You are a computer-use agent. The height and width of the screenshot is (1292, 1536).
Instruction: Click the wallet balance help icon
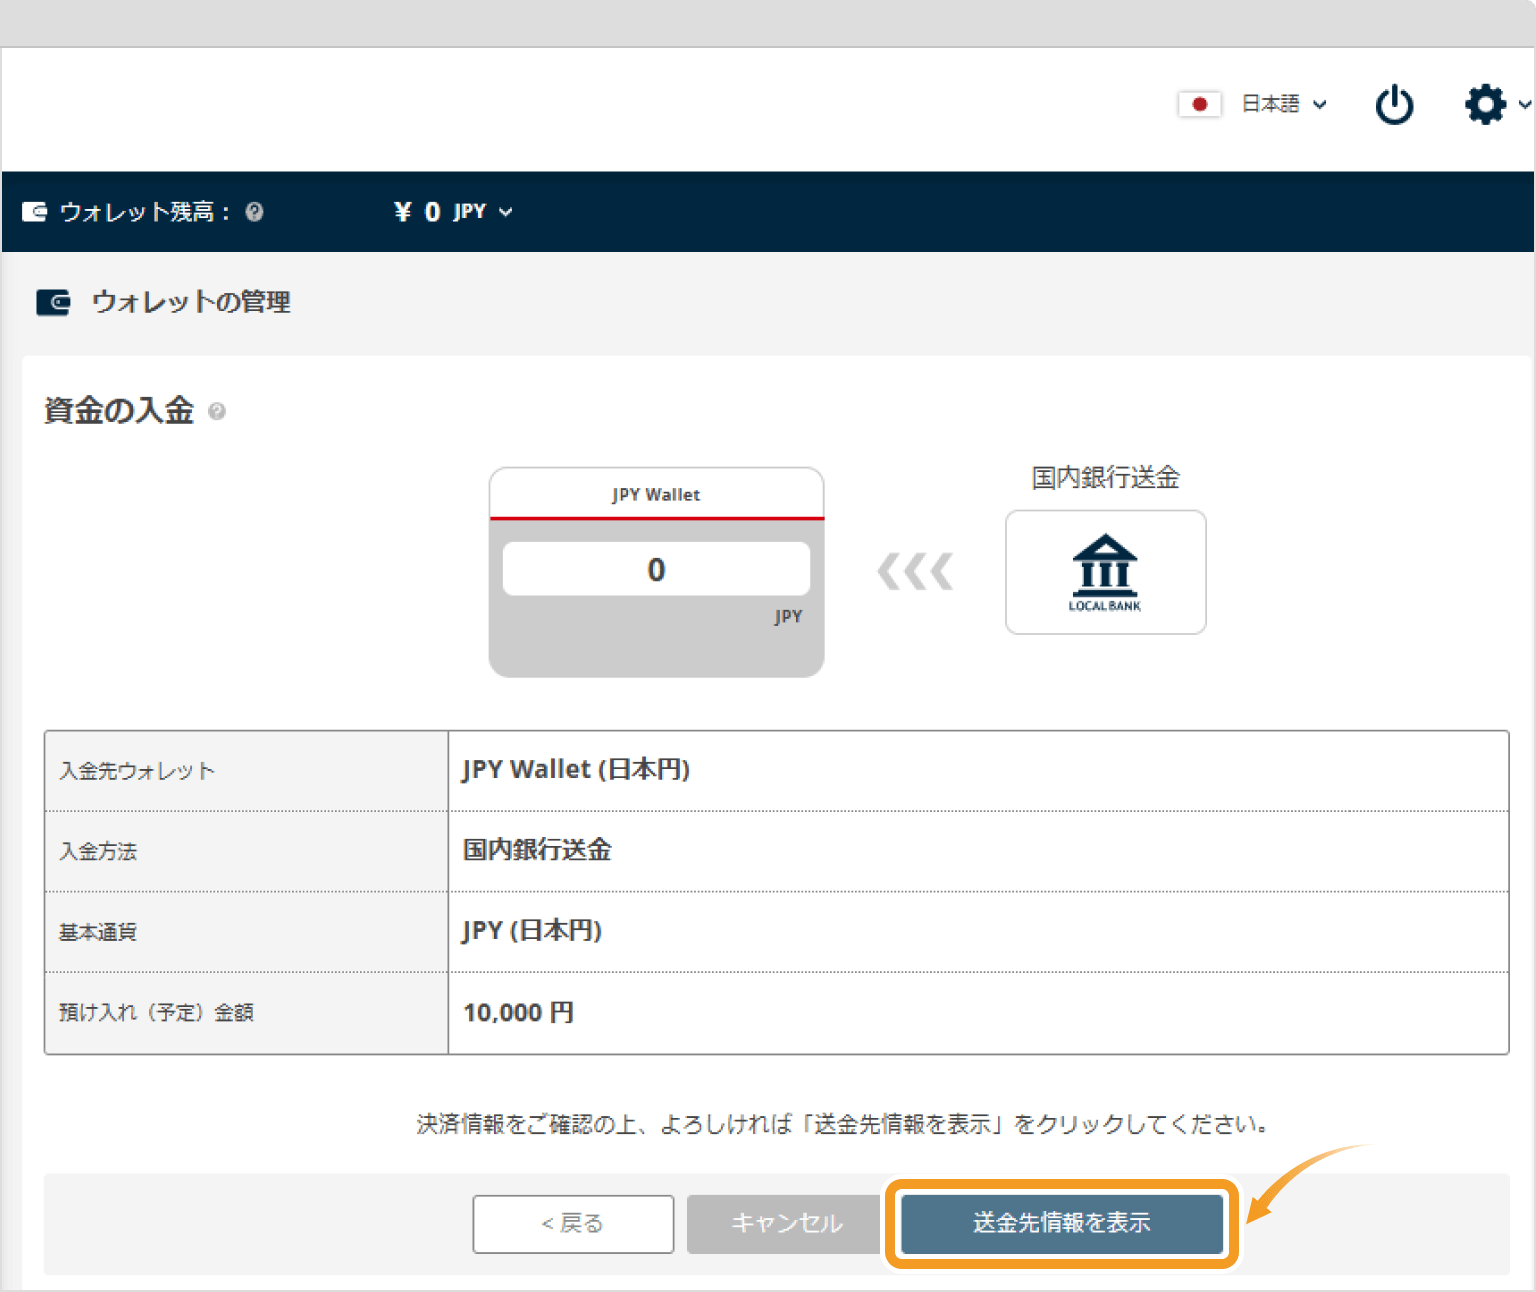tap(254, 212)
